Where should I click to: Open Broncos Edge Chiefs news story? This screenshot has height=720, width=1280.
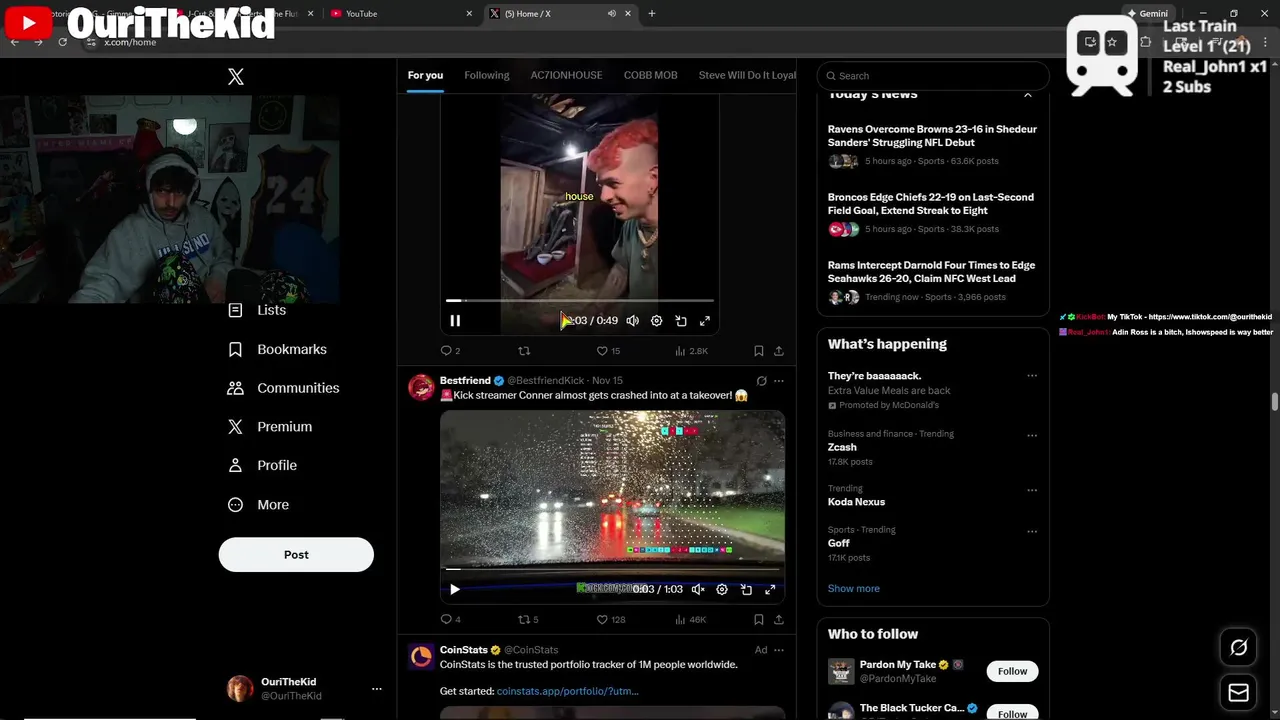coord(932,212)
